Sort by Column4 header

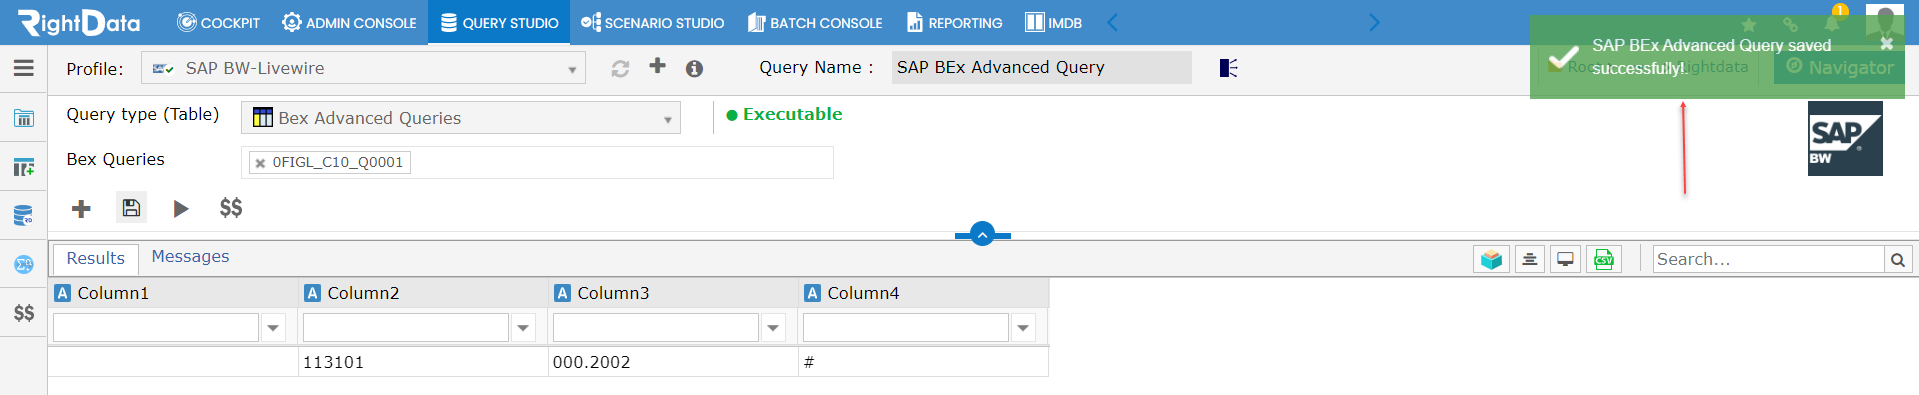(923, 293)
